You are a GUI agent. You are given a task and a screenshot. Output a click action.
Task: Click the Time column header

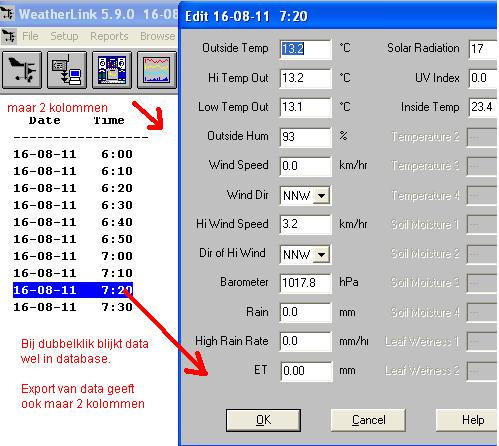pyautogui.click(x=109, y=120)
